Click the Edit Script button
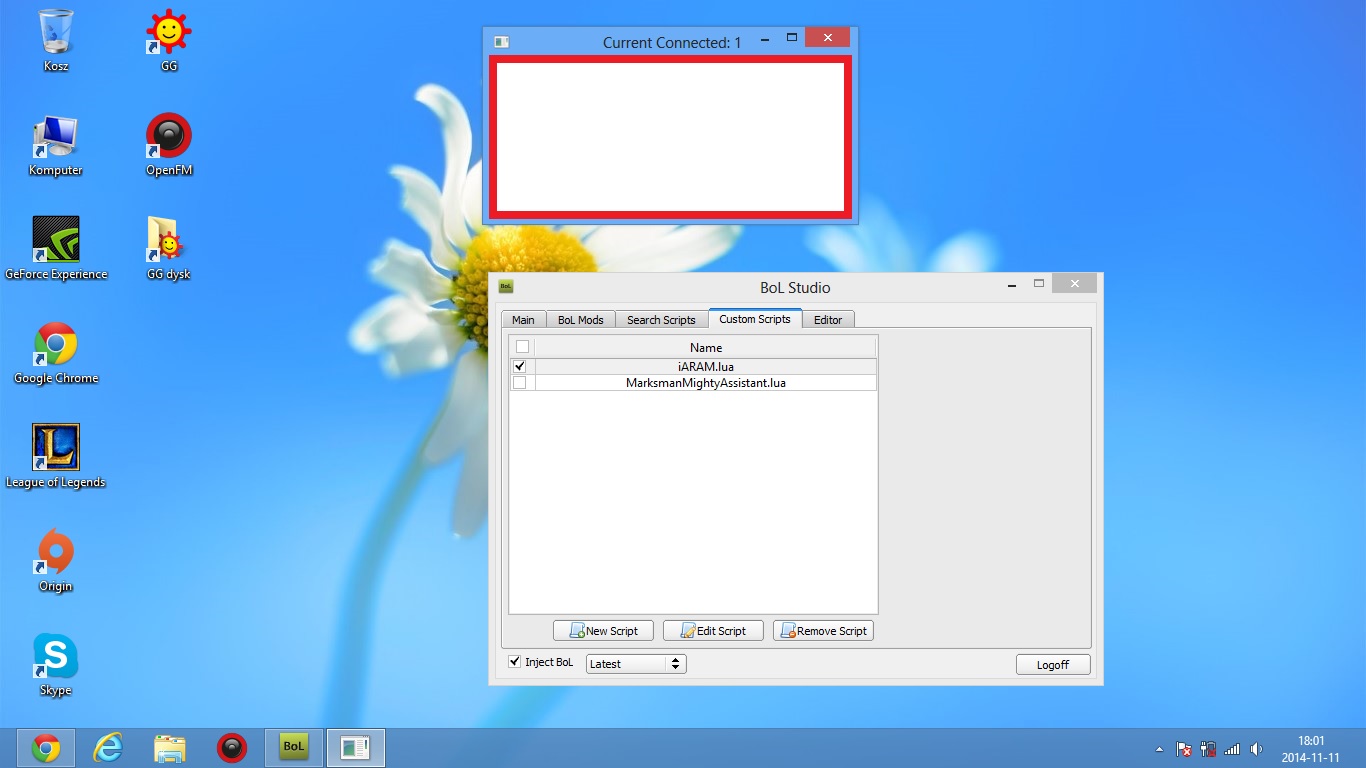The image size is (1366, 768). tap(713, 631)
